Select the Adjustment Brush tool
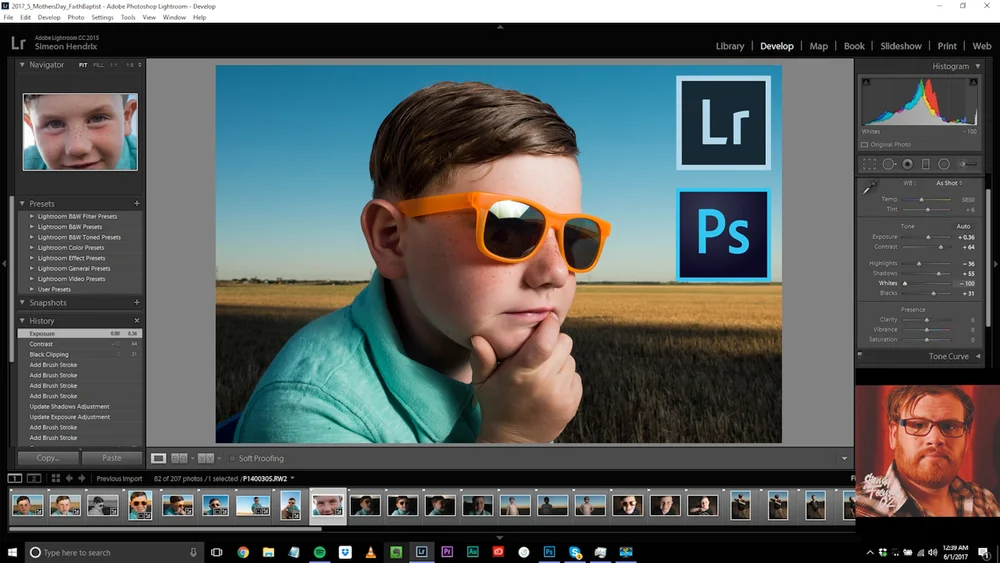The height and width of the screenshot is (563, 1000). pyautogui.click(x=967, y=164)
